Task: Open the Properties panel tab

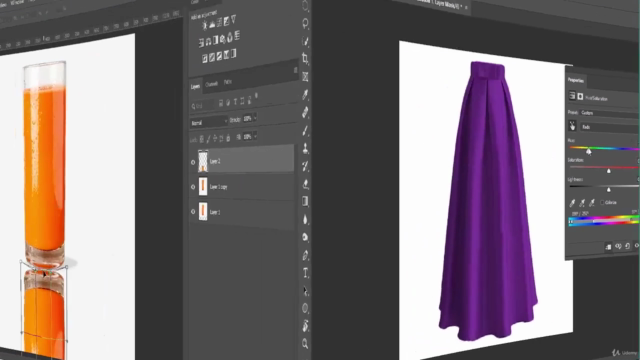Action: (576, 80)
